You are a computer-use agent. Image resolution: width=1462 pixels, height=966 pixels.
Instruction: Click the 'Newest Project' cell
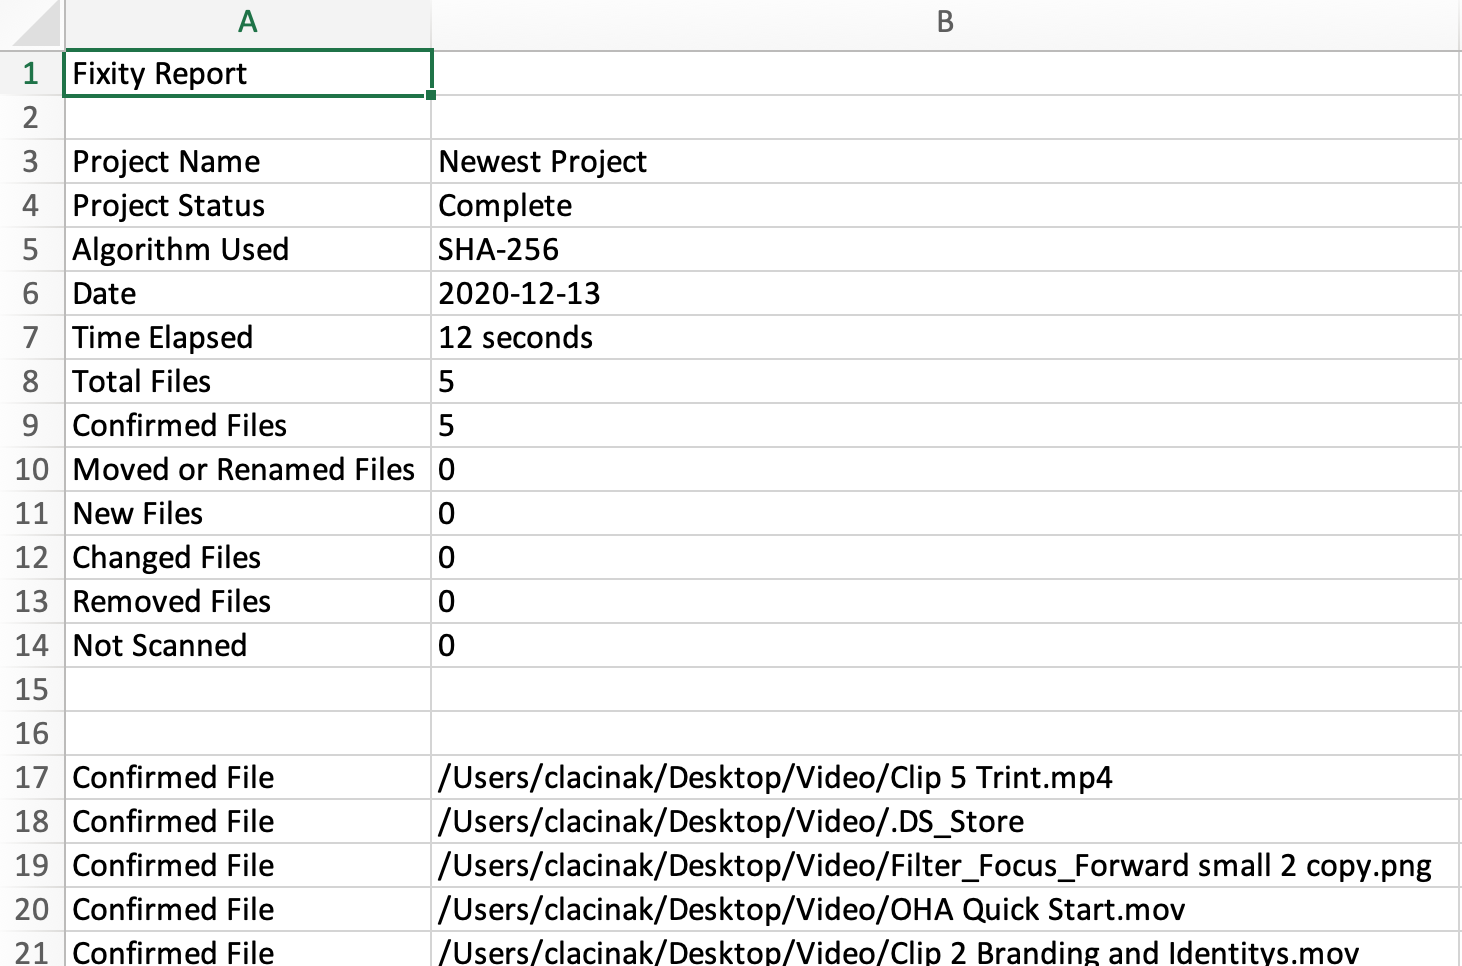(x=946, y=161)
